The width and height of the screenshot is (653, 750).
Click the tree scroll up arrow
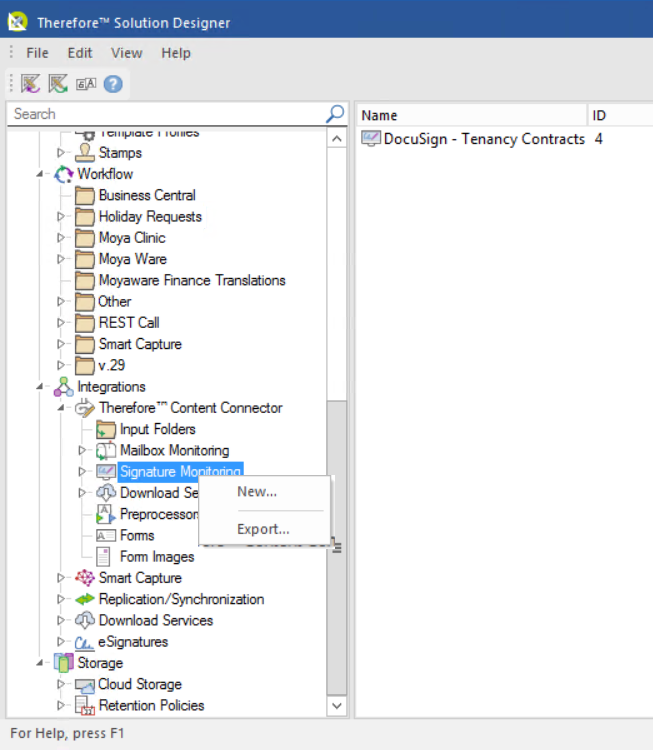point(337,139)
